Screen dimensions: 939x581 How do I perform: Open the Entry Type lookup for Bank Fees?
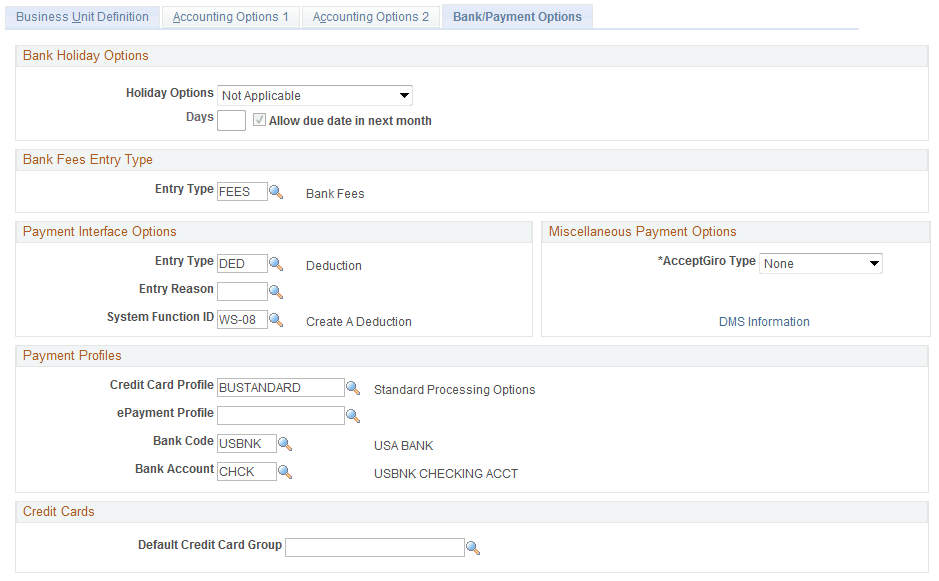(x=276, y=193)
